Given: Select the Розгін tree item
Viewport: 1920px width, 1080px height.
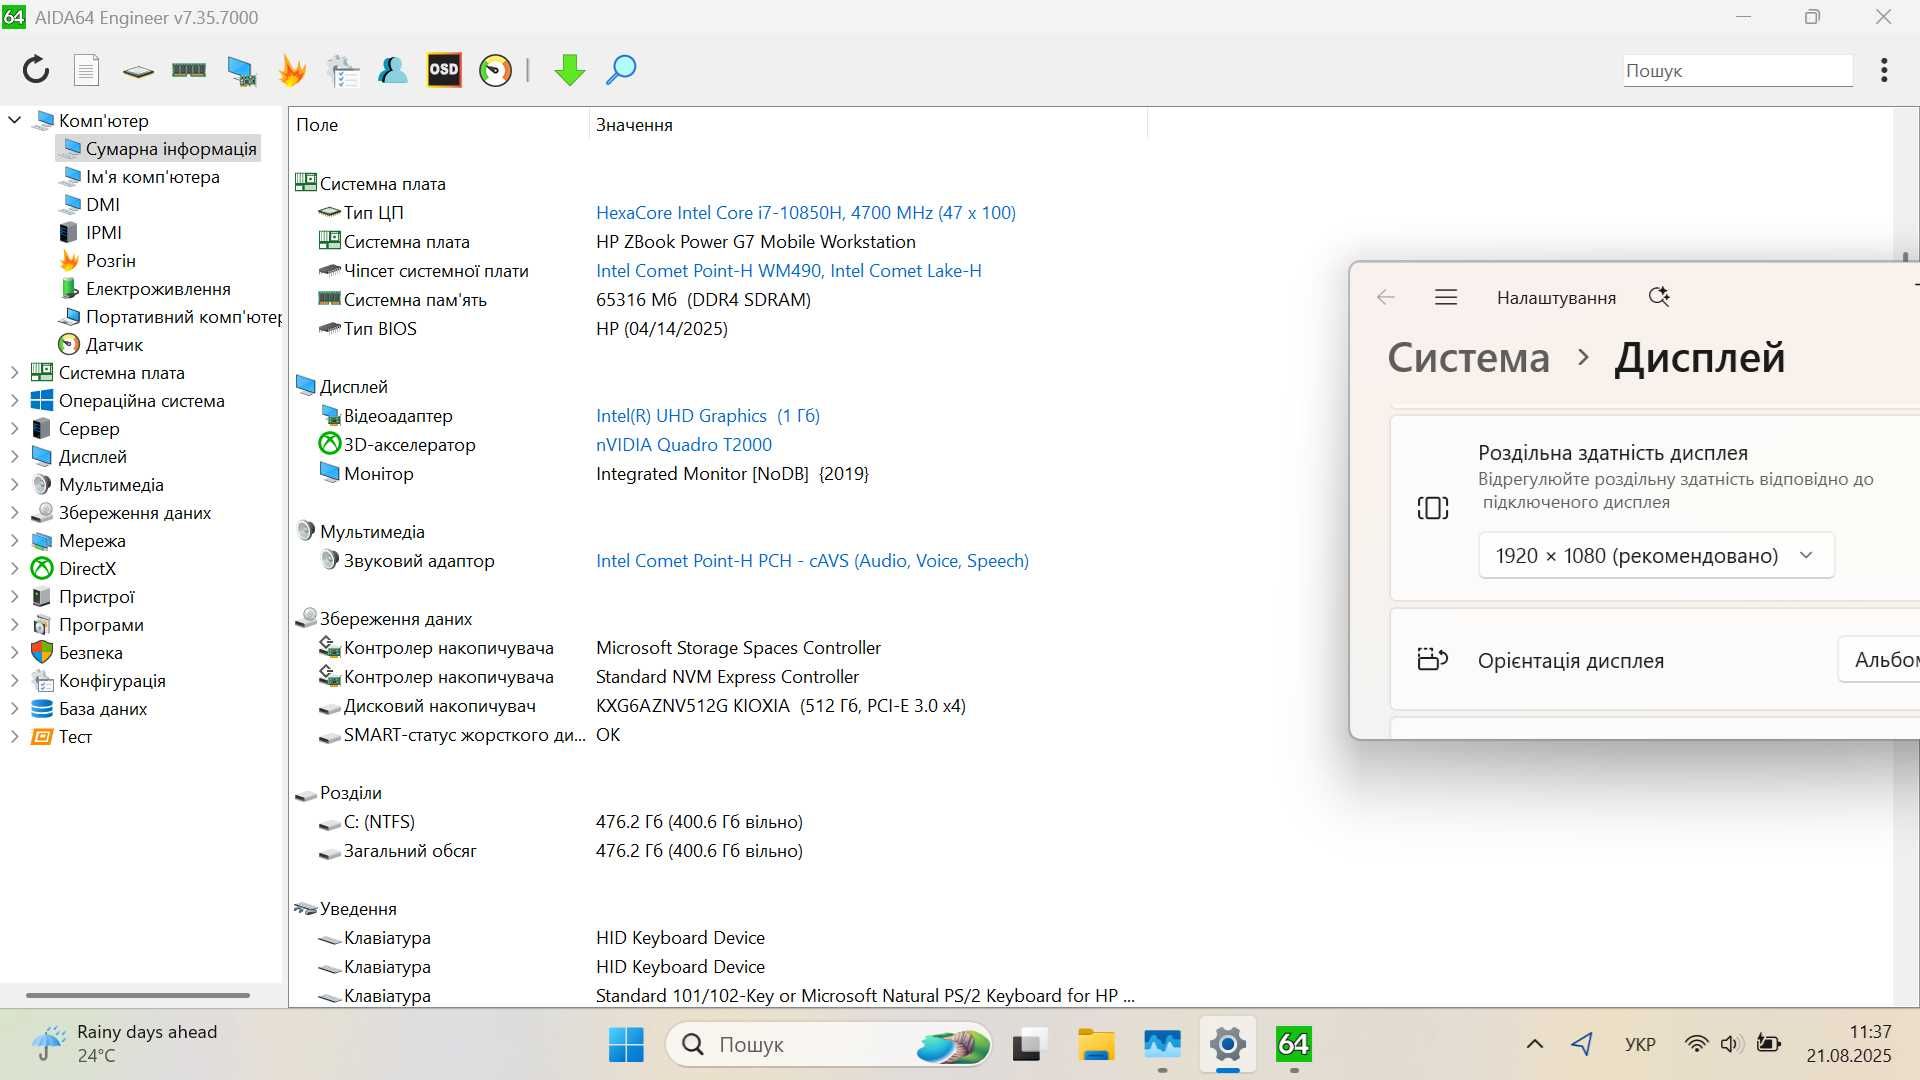Looking at the screenshot, I should [x=110, y=260].
